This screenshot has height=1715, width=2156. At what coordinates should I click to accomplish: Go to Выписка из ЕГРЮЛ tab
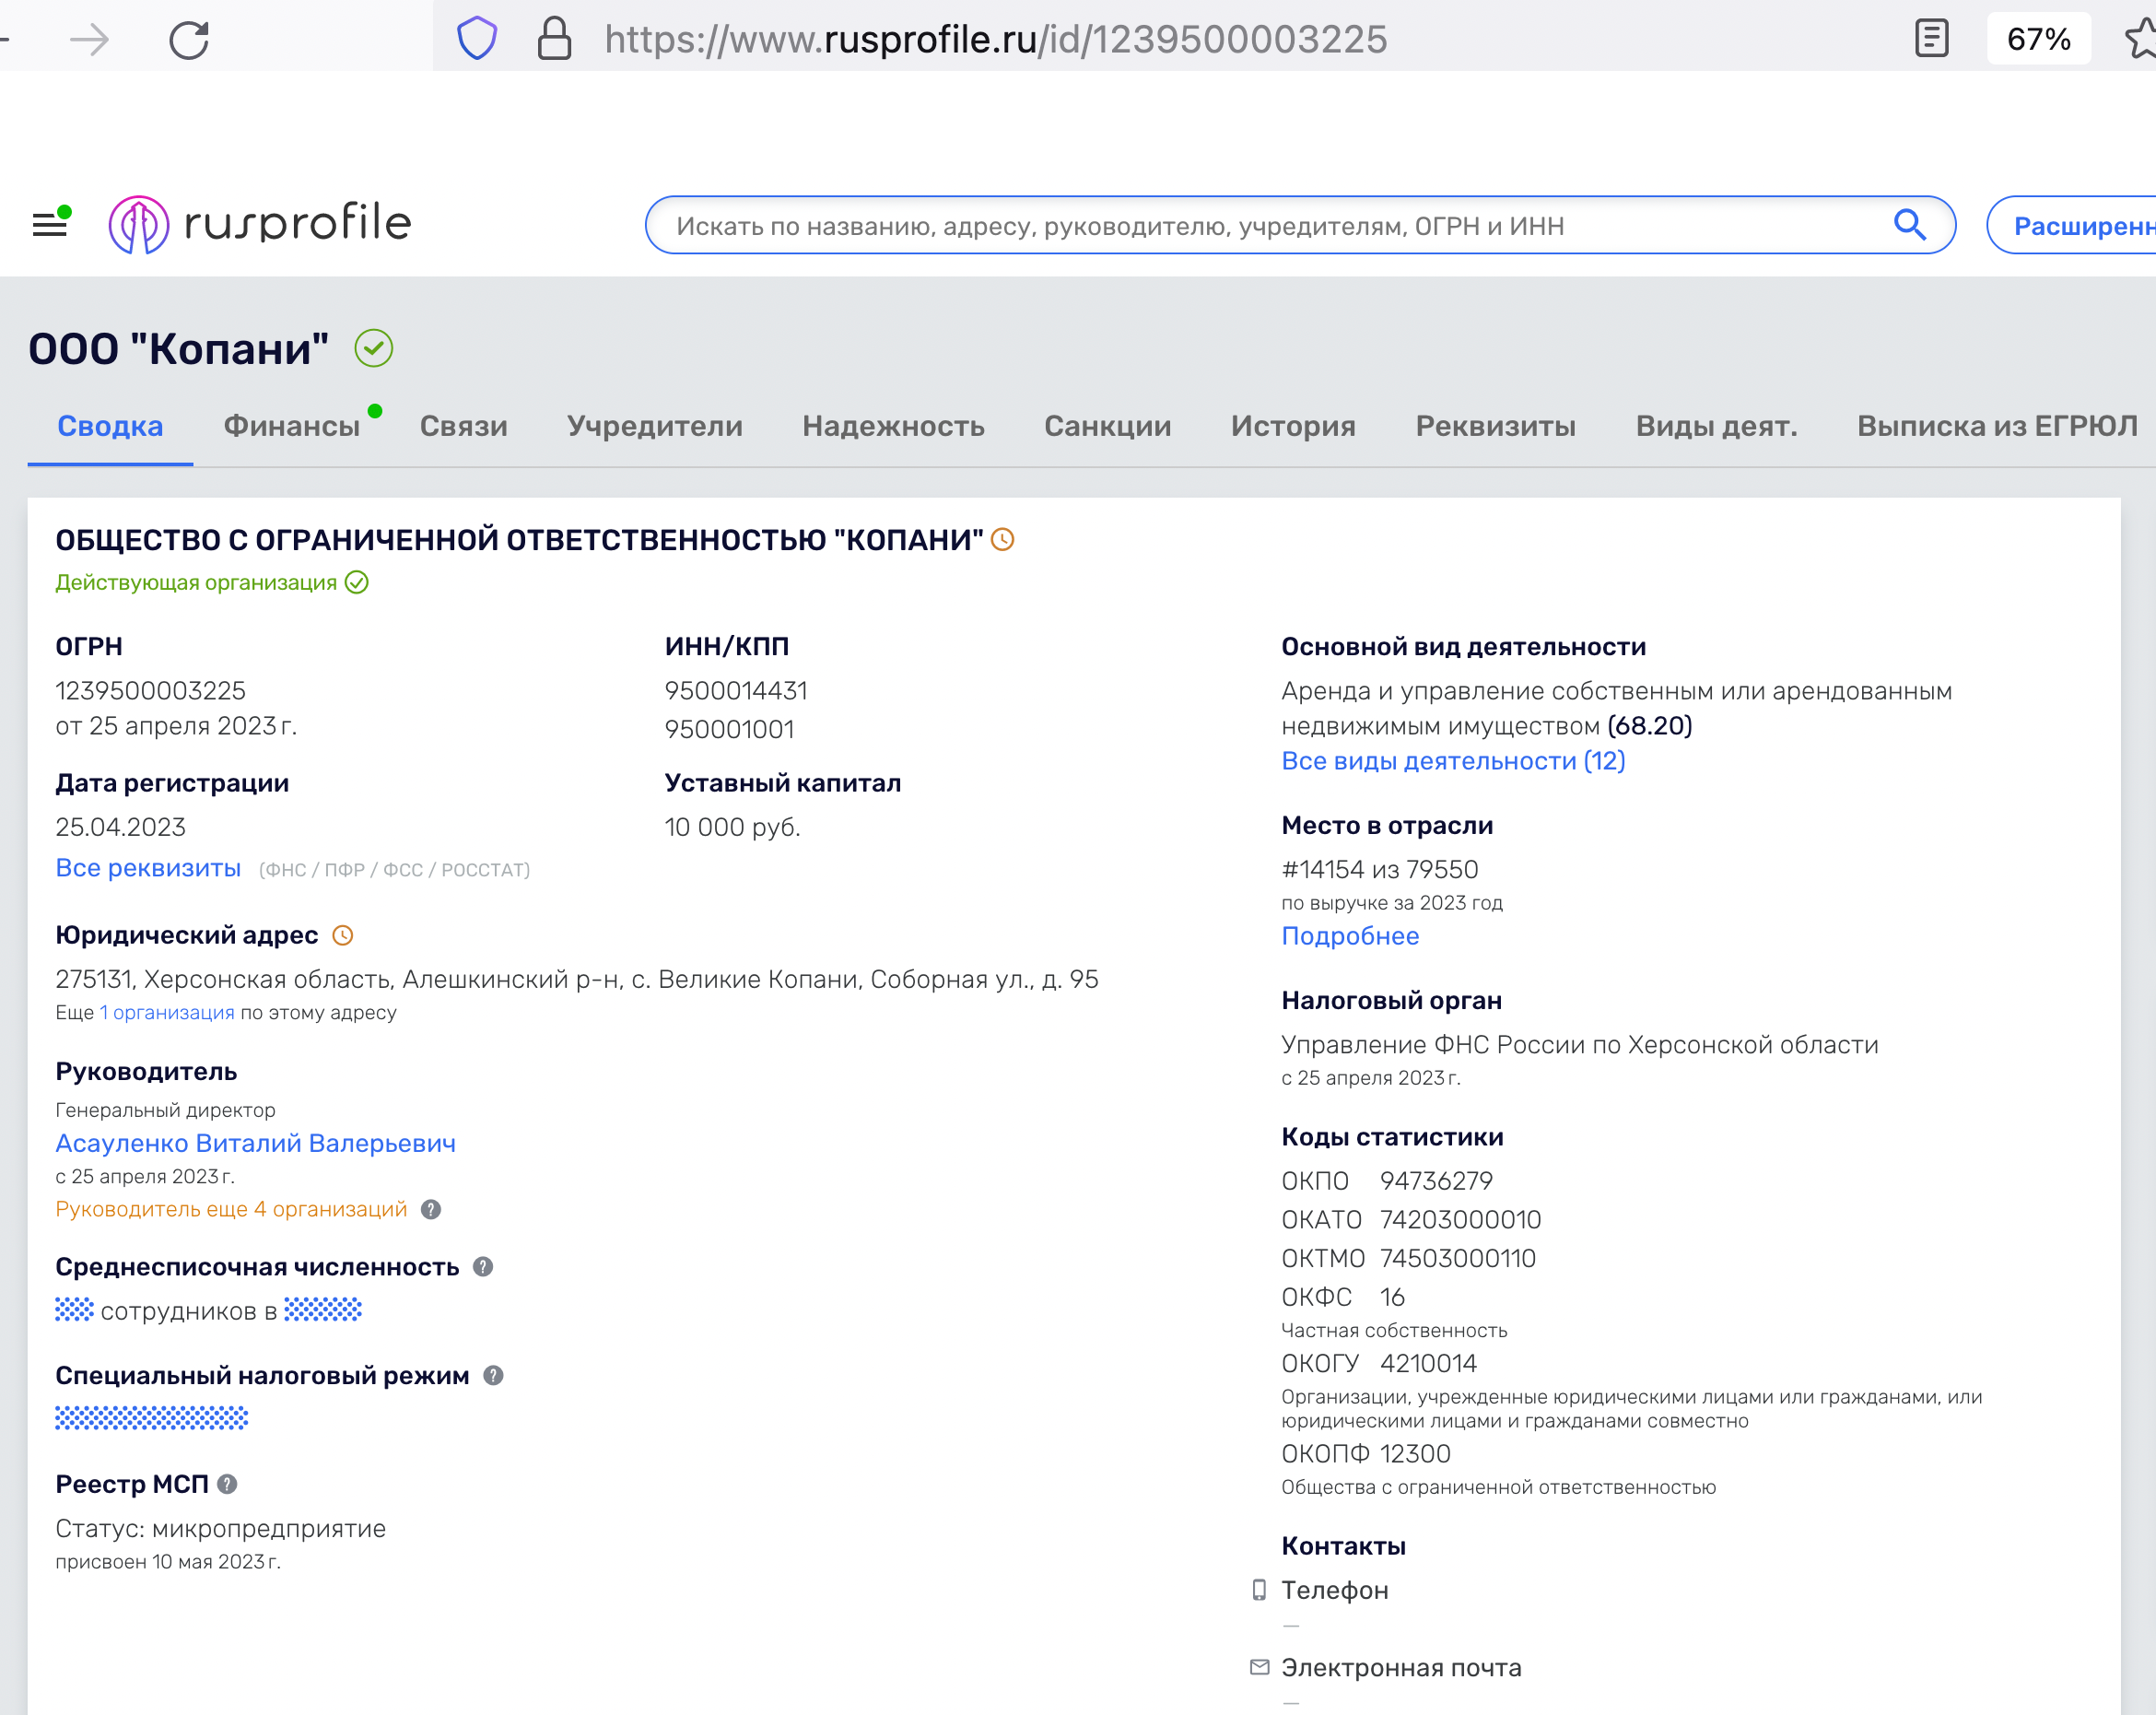tap(1996, 426)
